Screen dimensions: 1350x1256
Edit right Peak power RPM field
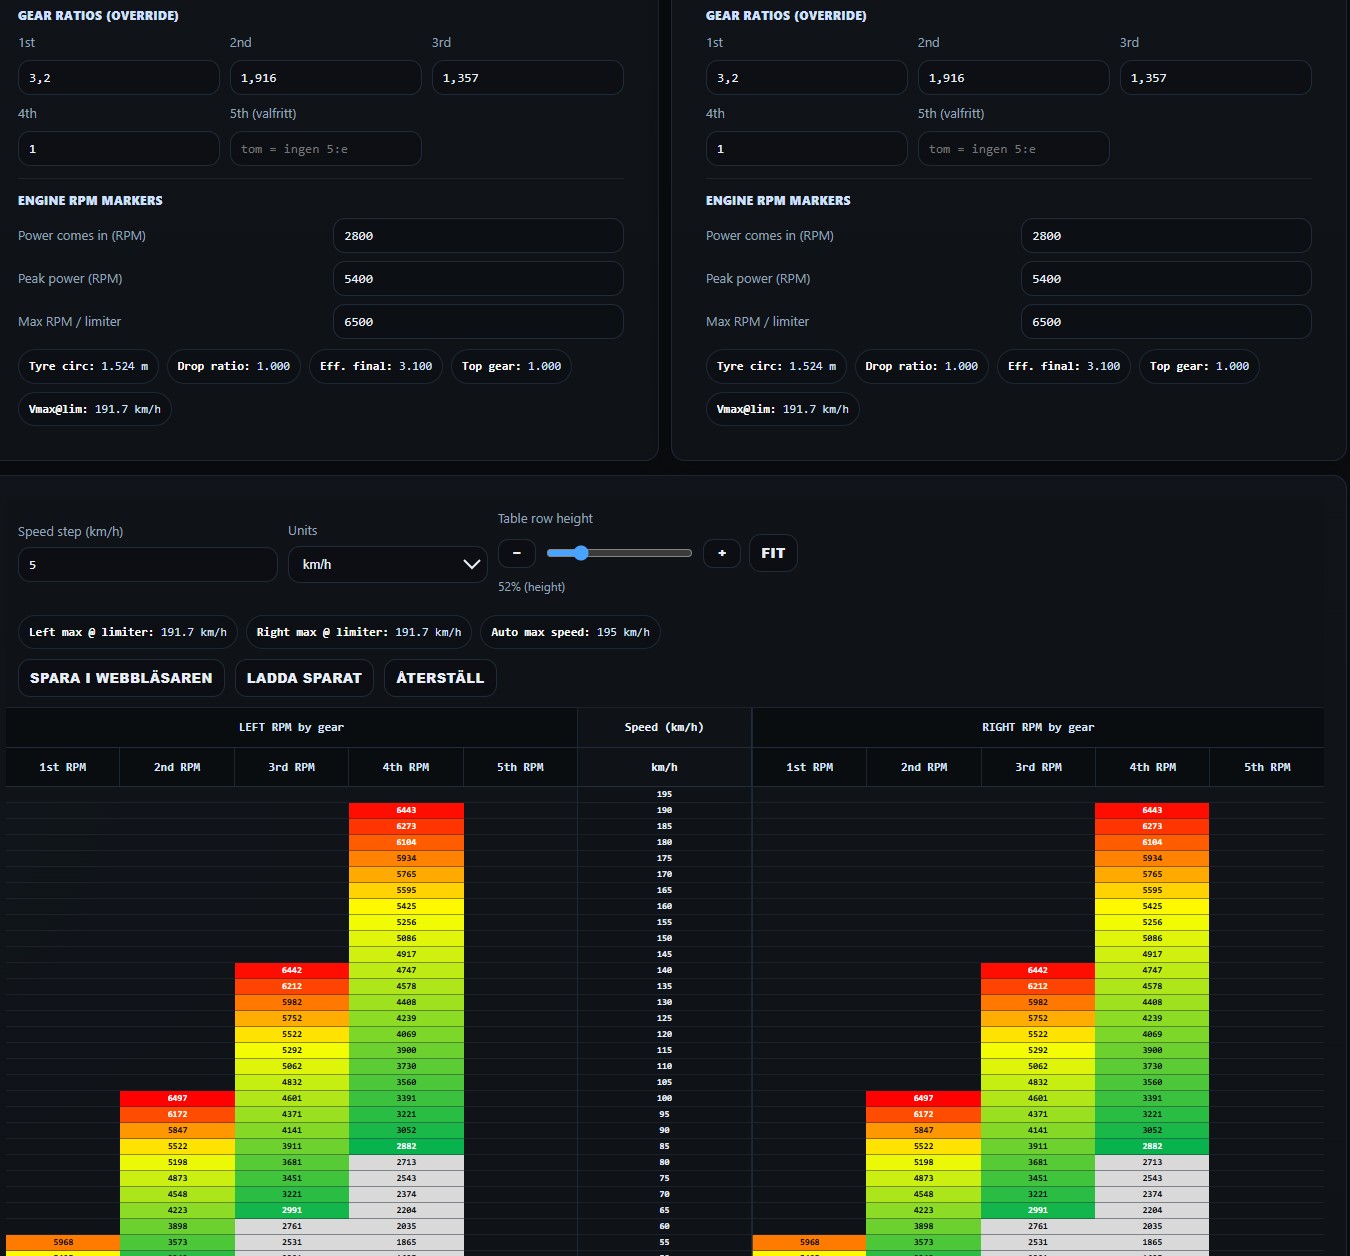(1165, 279)
